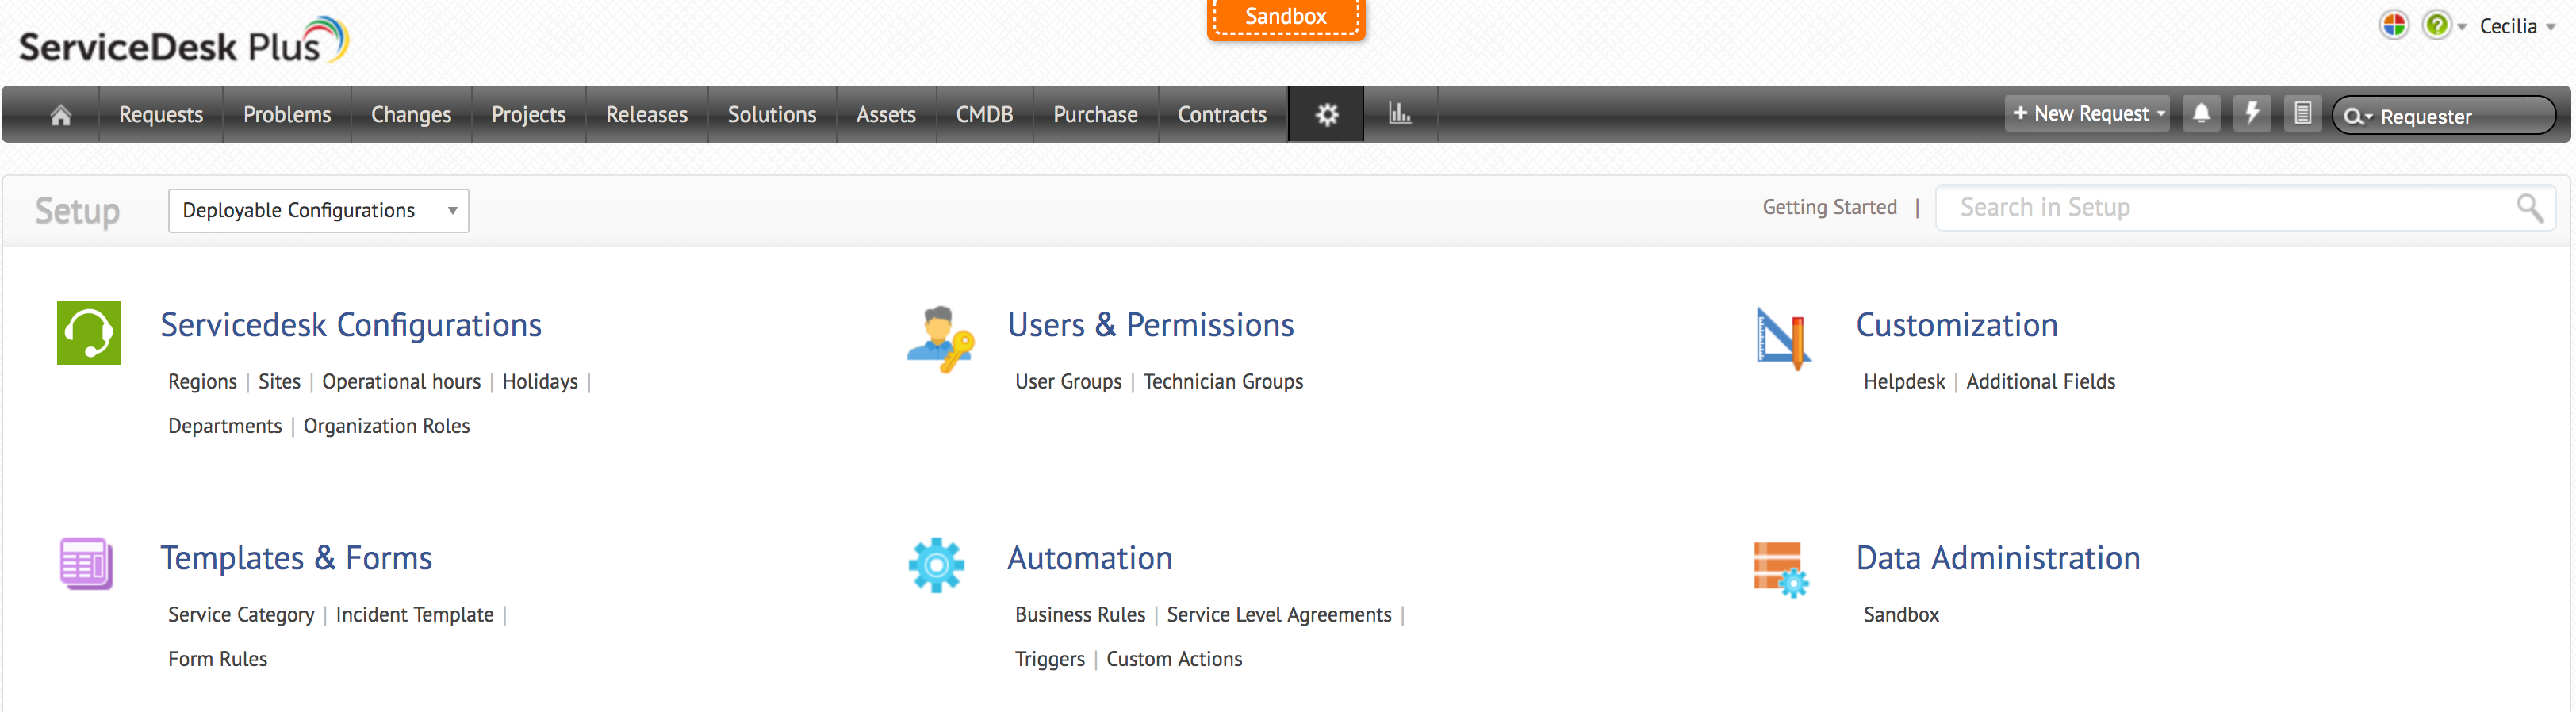Open Service Level Agreements link
The height and width of the screenshot is (712, 2576).
point(1279,615)
